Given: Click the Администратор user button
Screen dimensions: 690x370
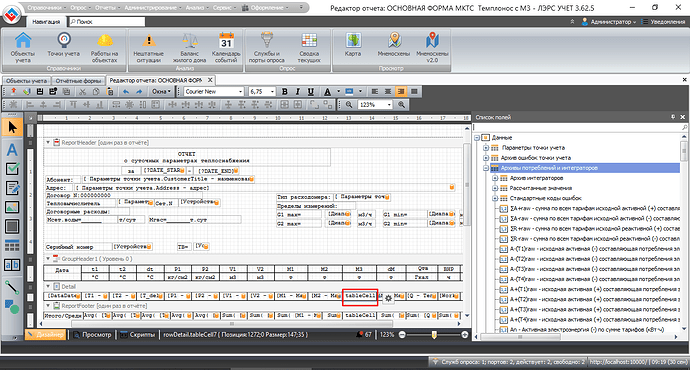Looking at the screenshot, I should pos(609,22).
